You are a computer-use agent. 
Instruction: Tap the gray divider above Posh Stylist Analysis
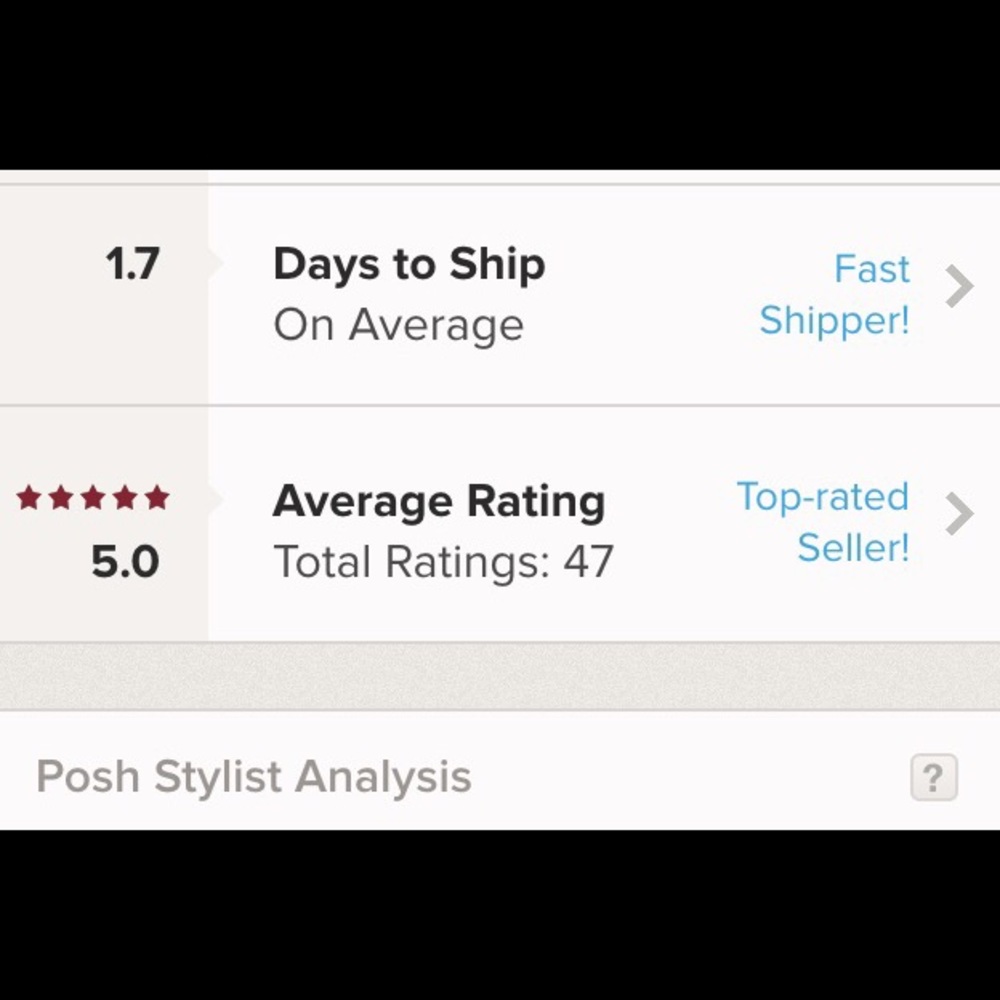pos(500,676)
